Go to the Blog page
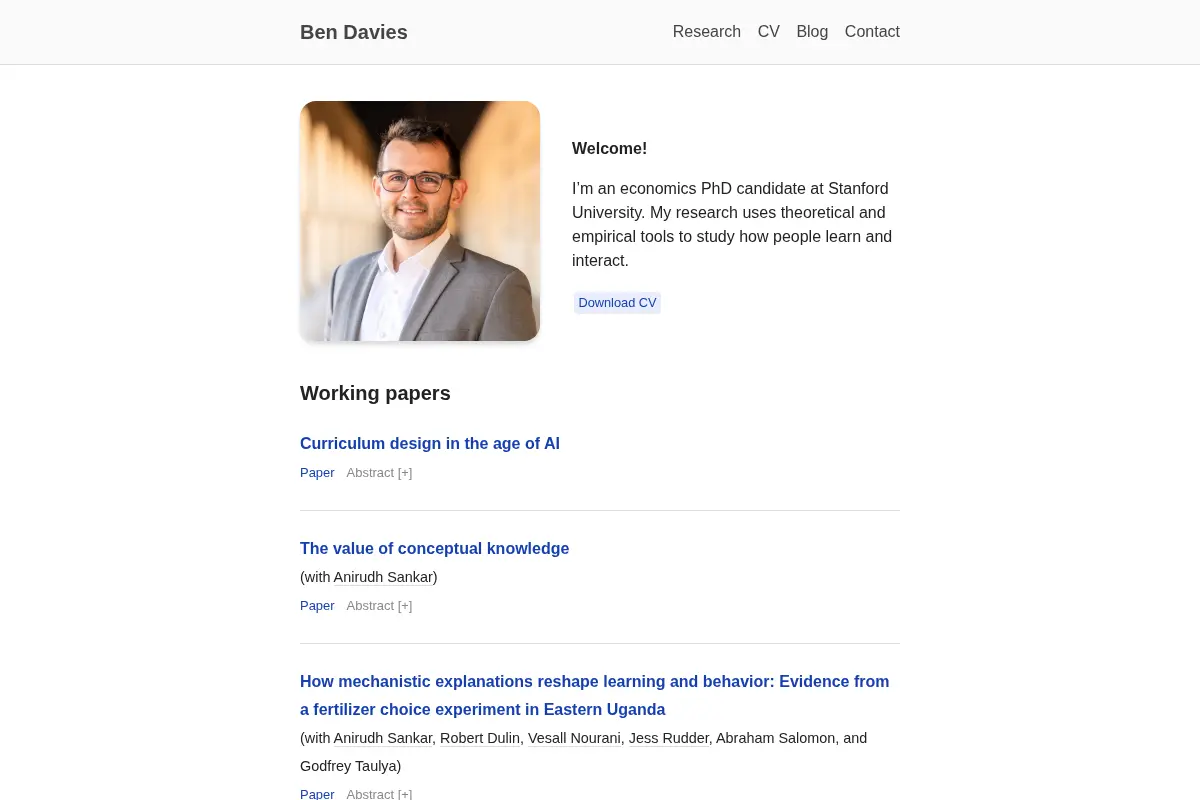 [812, 32]
